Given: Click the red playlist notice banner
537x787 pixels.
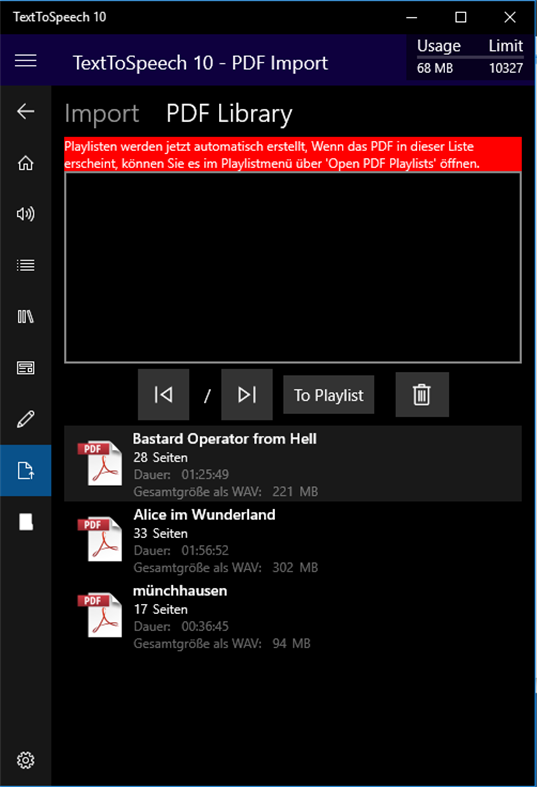Looking at the screenshot, I should [x=293, y=155].
